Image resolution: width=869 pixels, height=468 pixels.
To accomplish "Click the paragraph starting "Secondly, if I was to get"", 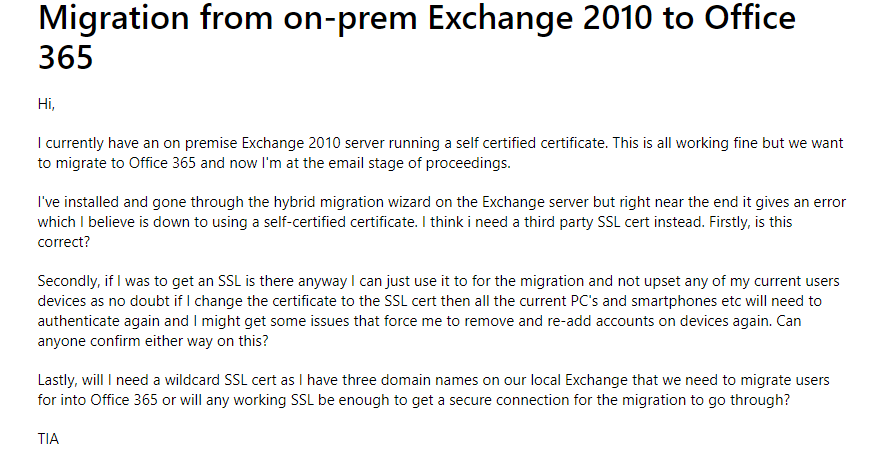I will [x=438, y=311].
